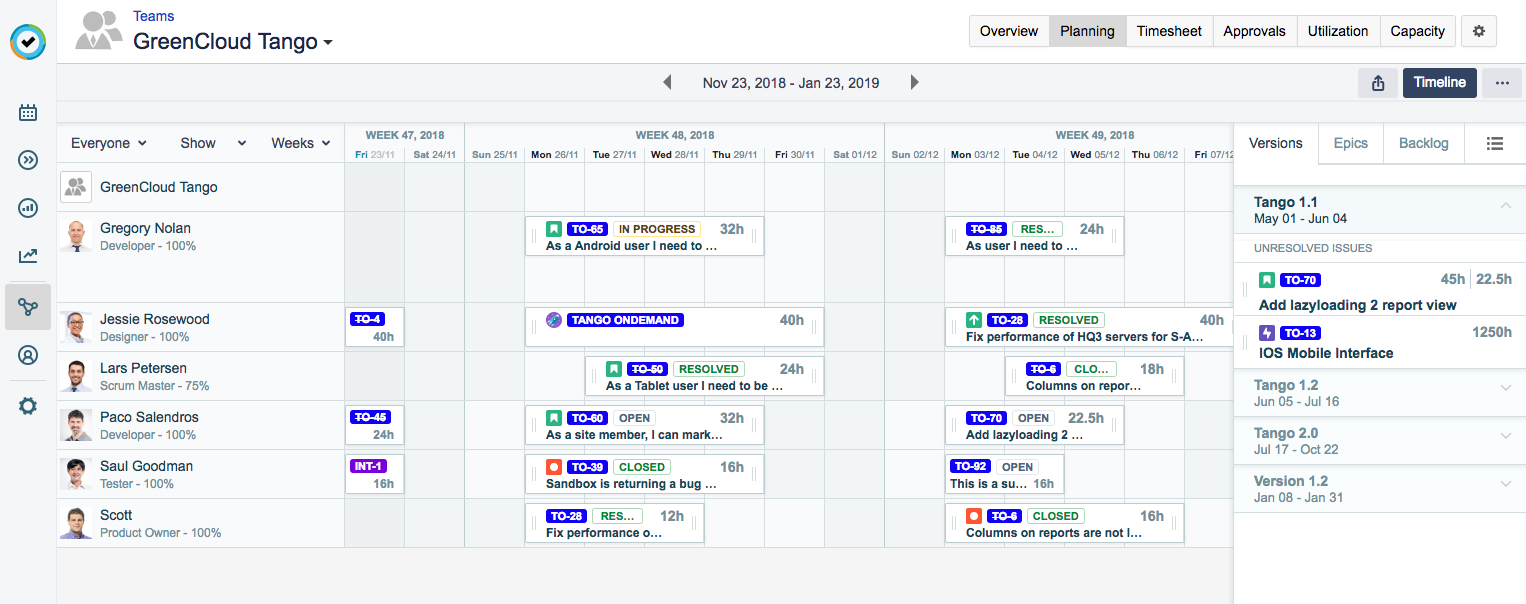Open the three-dots more options menu

[1502, 83]
